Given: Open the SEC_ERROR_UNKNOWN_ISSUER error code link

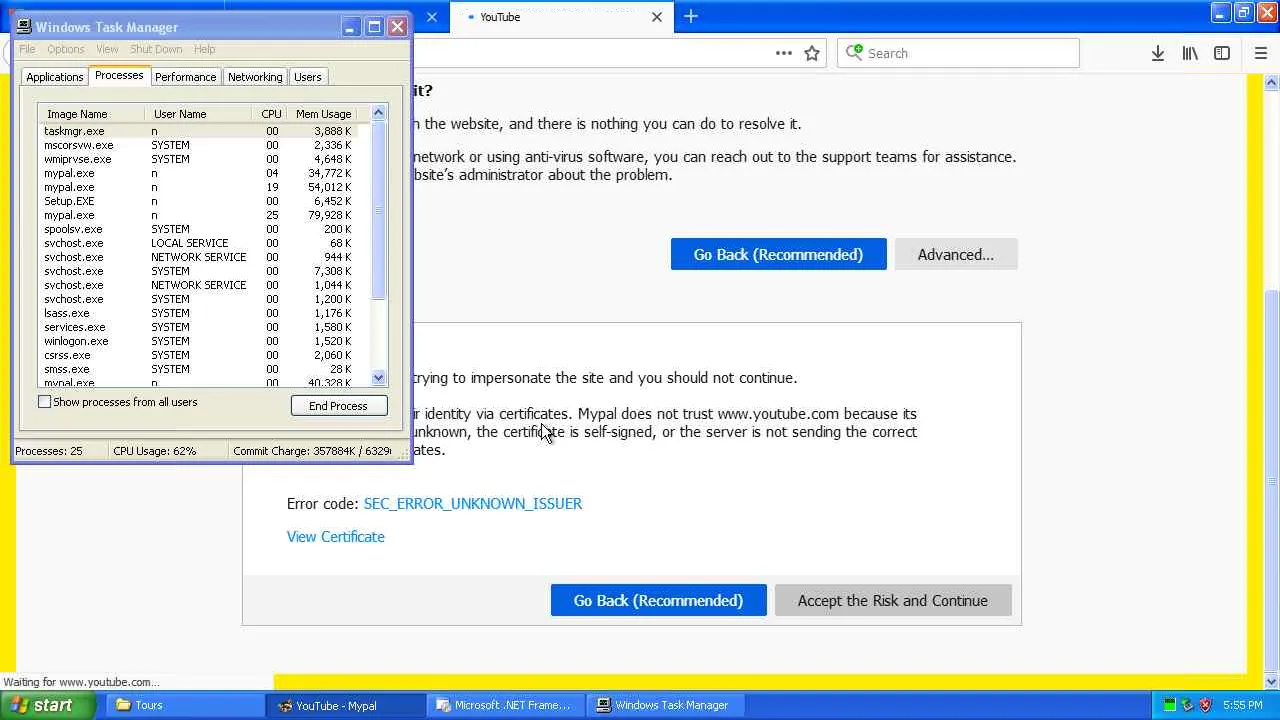Looking at the screenshot, I should click(x=472, y=503).
